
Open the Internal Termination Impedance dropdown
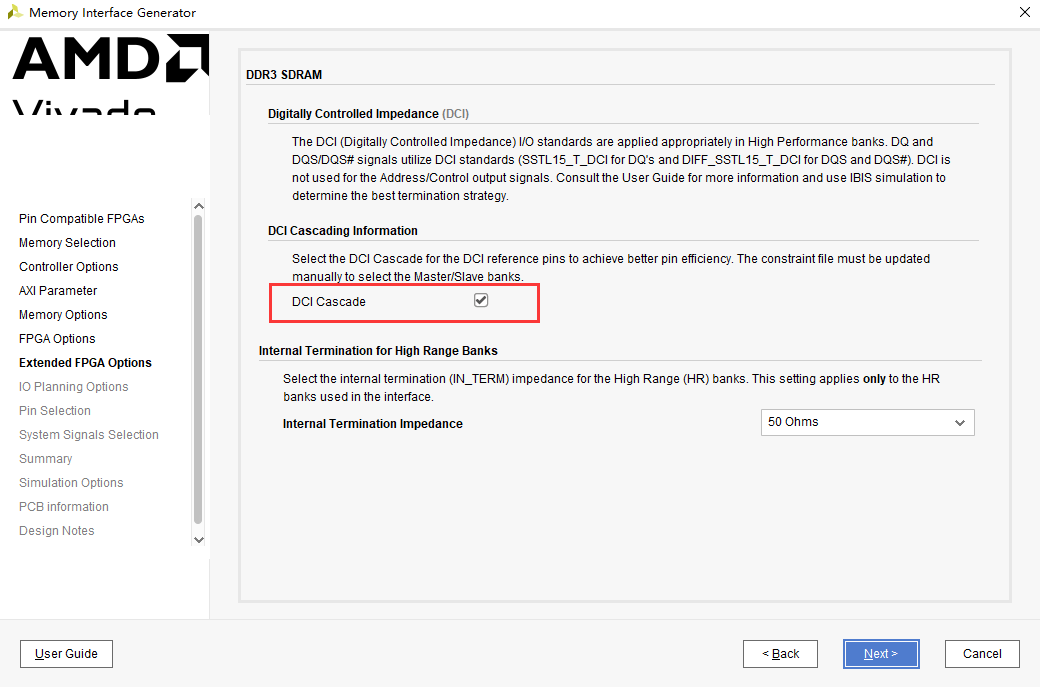868,422
